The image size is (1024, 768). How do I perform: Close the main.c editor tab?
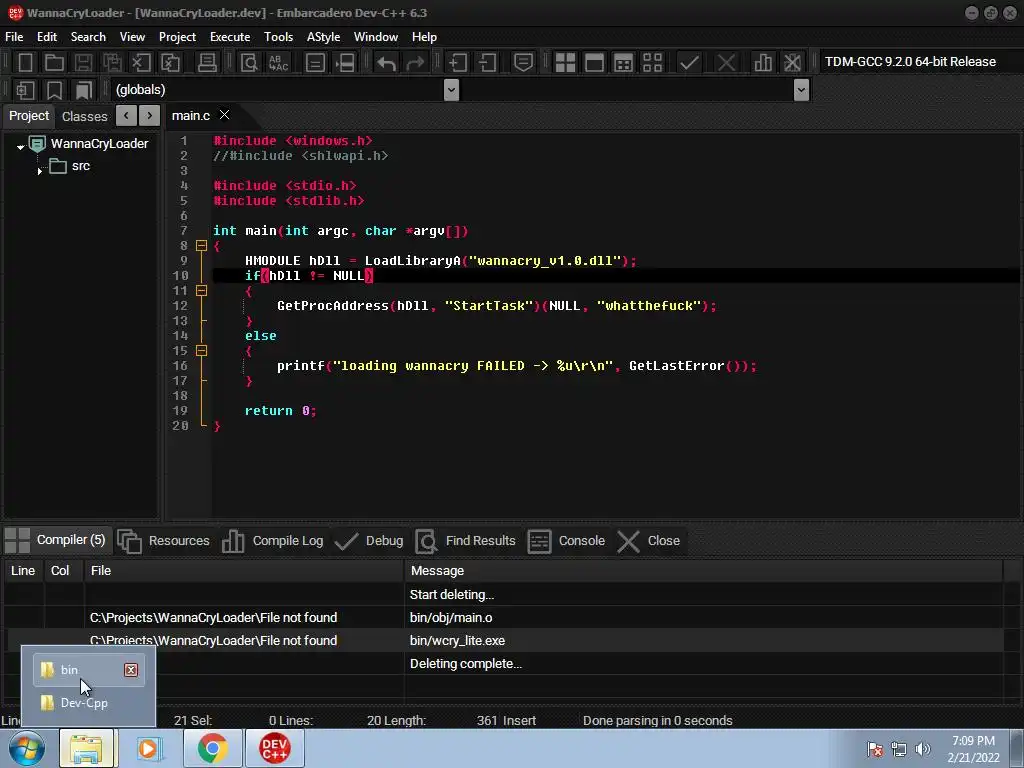pyautogui.click(x=224, y=115)
